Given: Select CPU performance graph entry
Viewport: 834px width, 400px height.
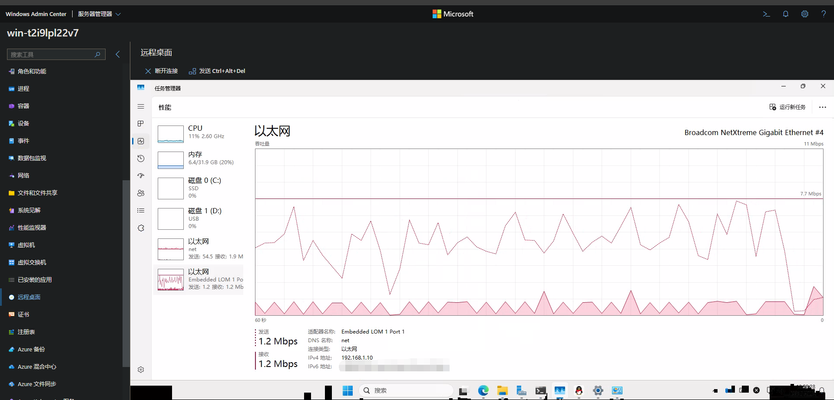Looking at the screenshot, I should coord(198,133).
